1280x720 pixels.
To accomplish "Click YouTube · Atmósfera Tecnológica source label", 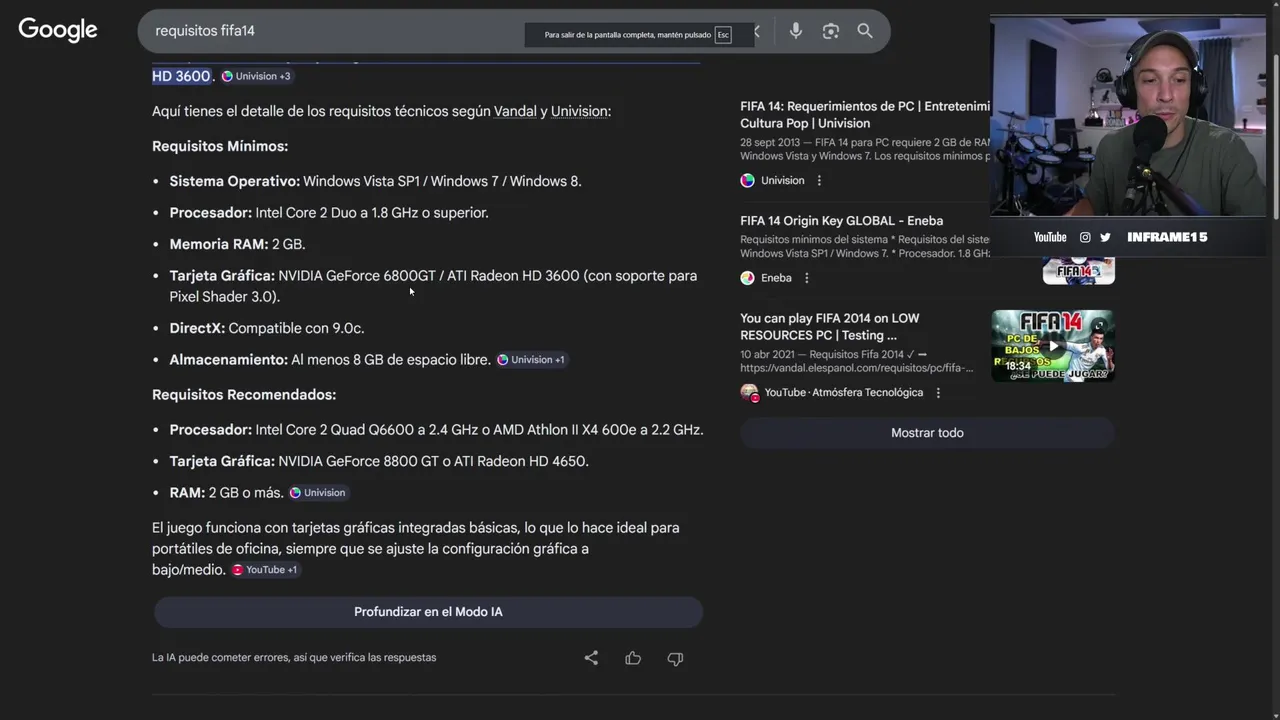I will click(x=844, y=392).
